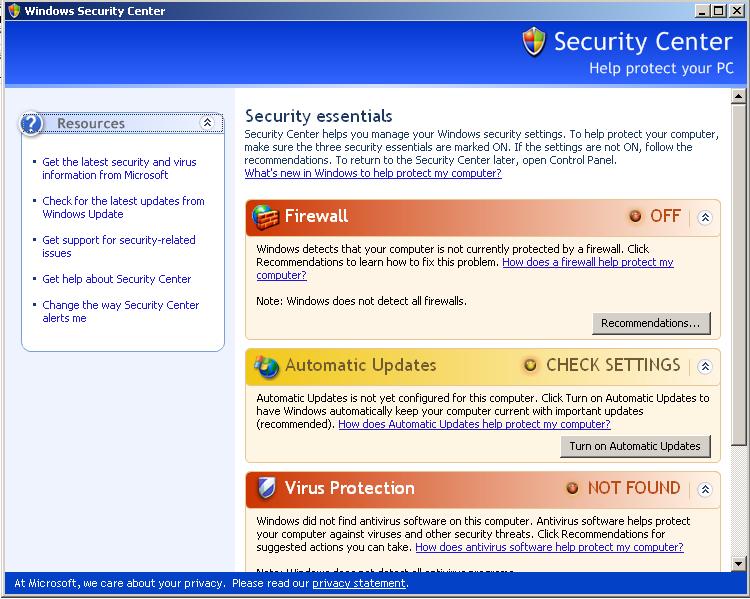
Task: Collapse the Firewall section
Action: [705, 218]
